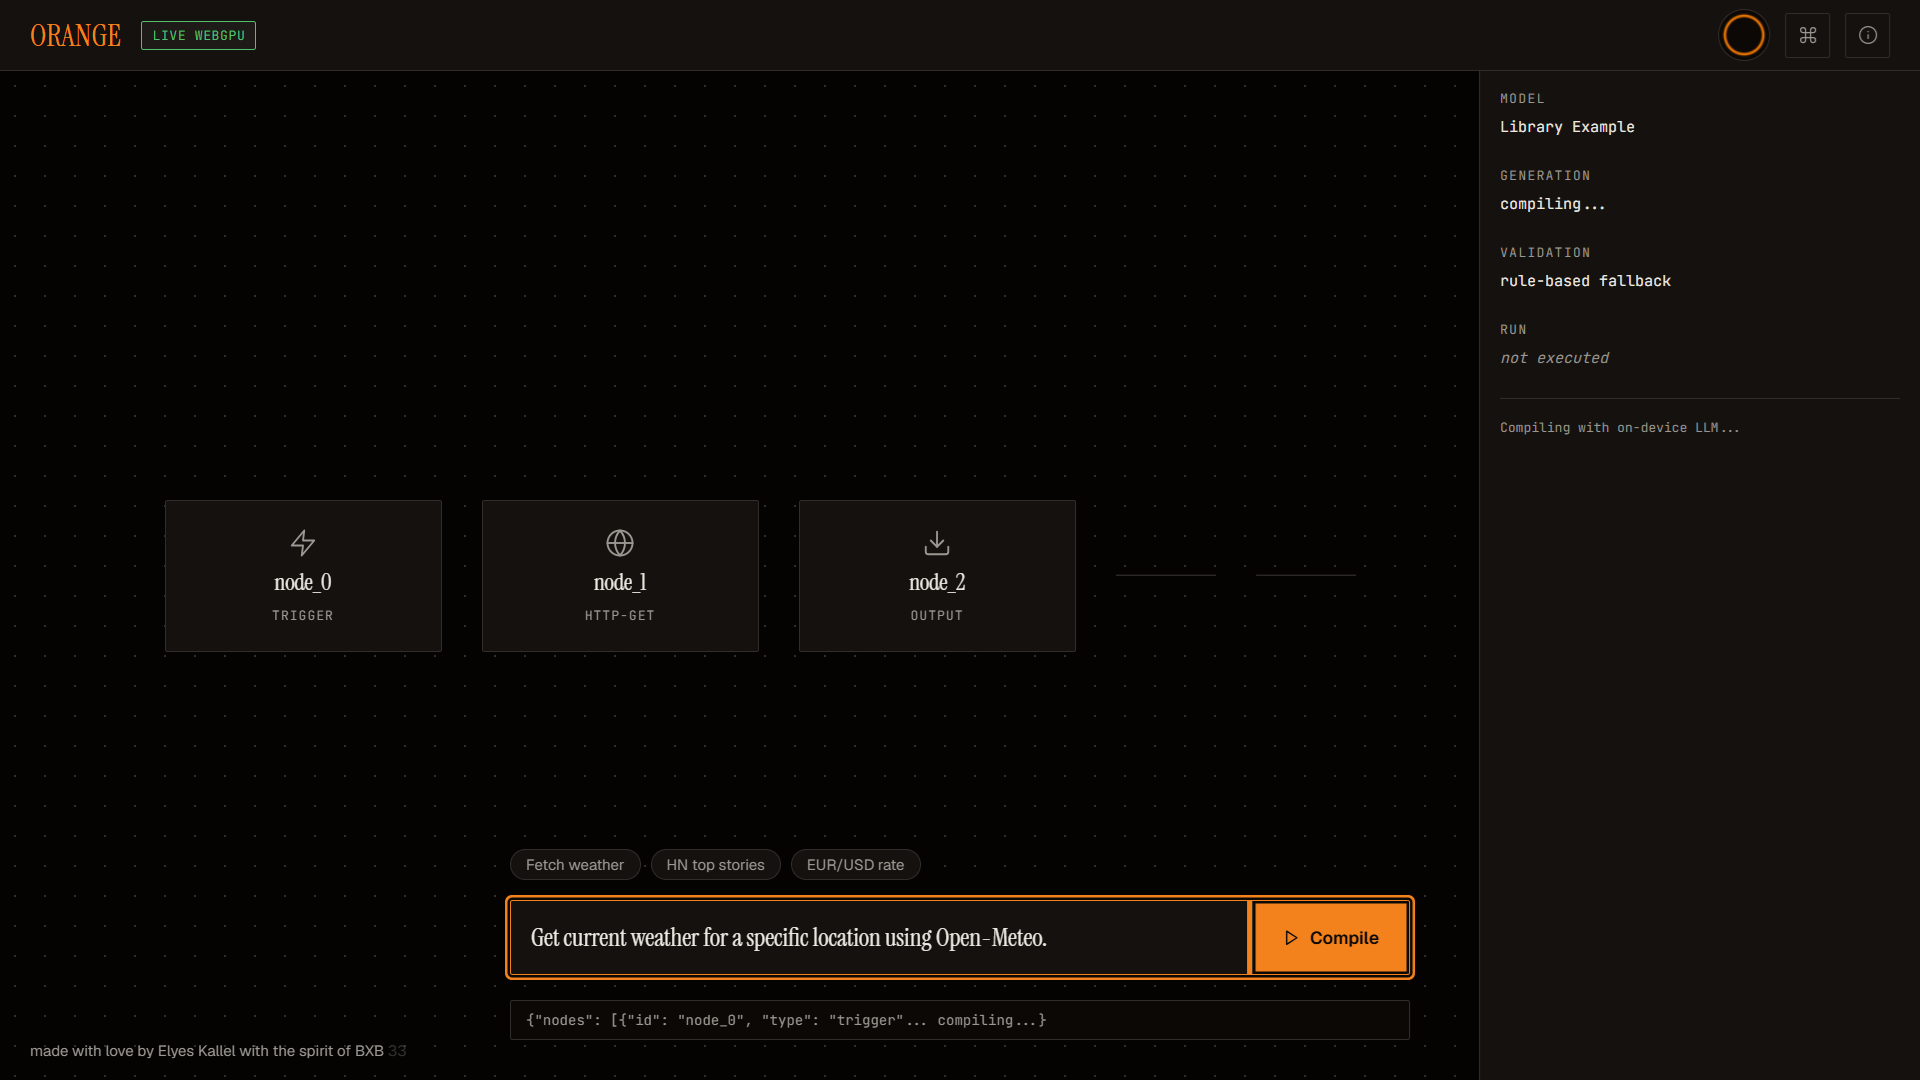
Task: Open the info icon button
Action: coord(1867,35)
